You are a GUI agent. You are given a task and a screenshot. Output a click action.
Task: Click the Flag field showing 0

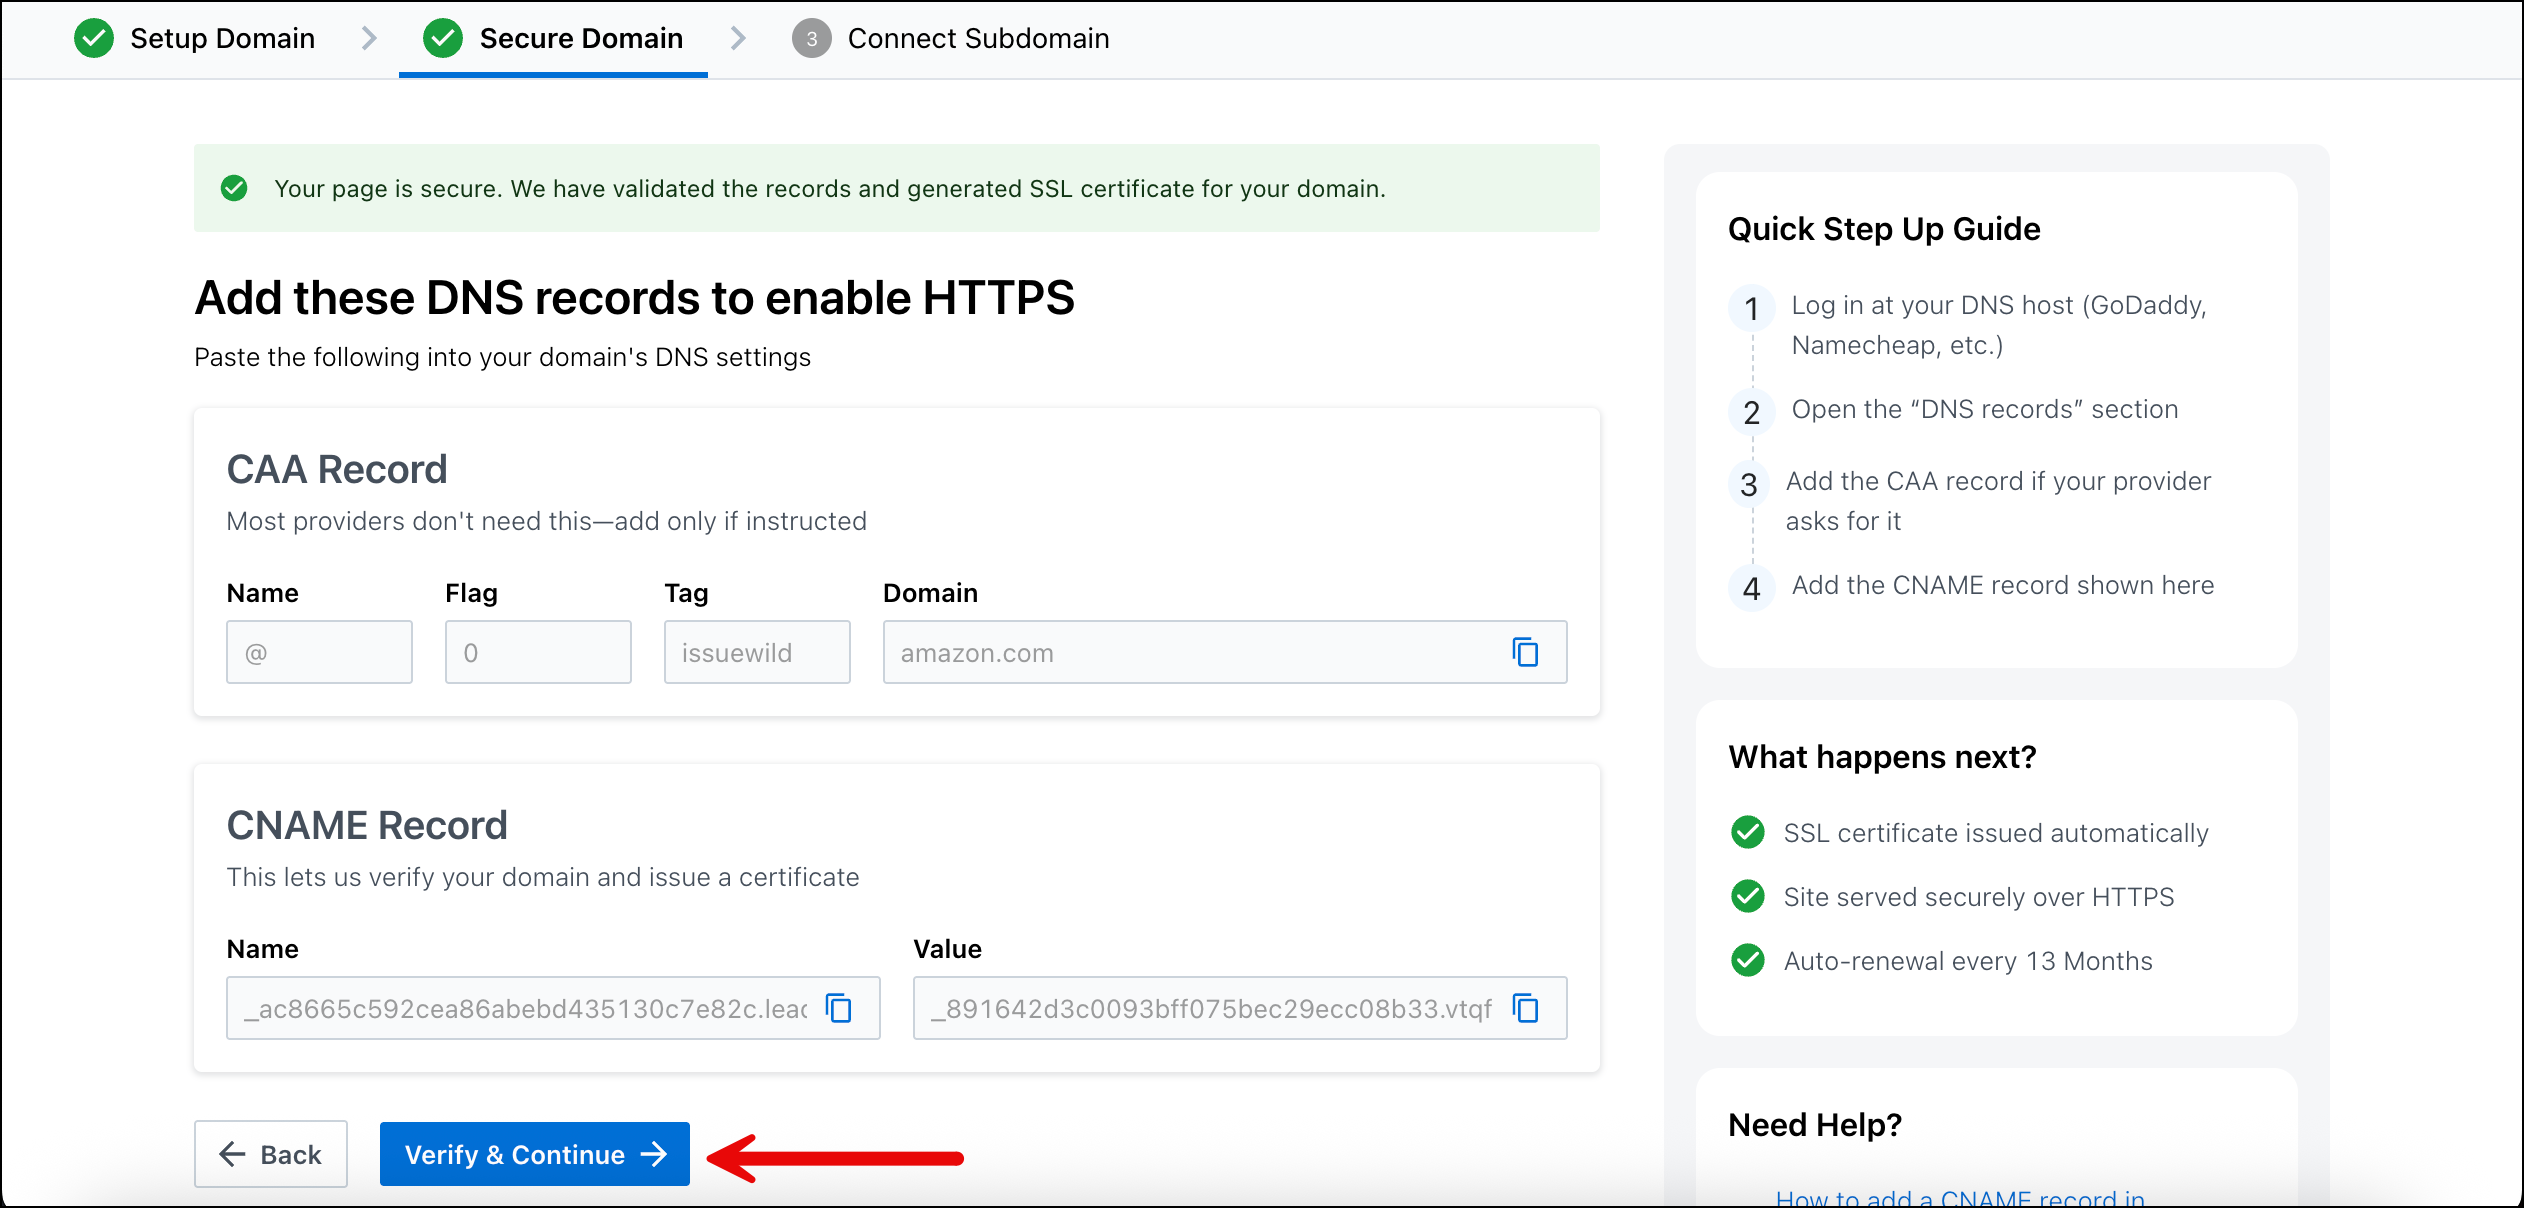click(x=537, y=652)
